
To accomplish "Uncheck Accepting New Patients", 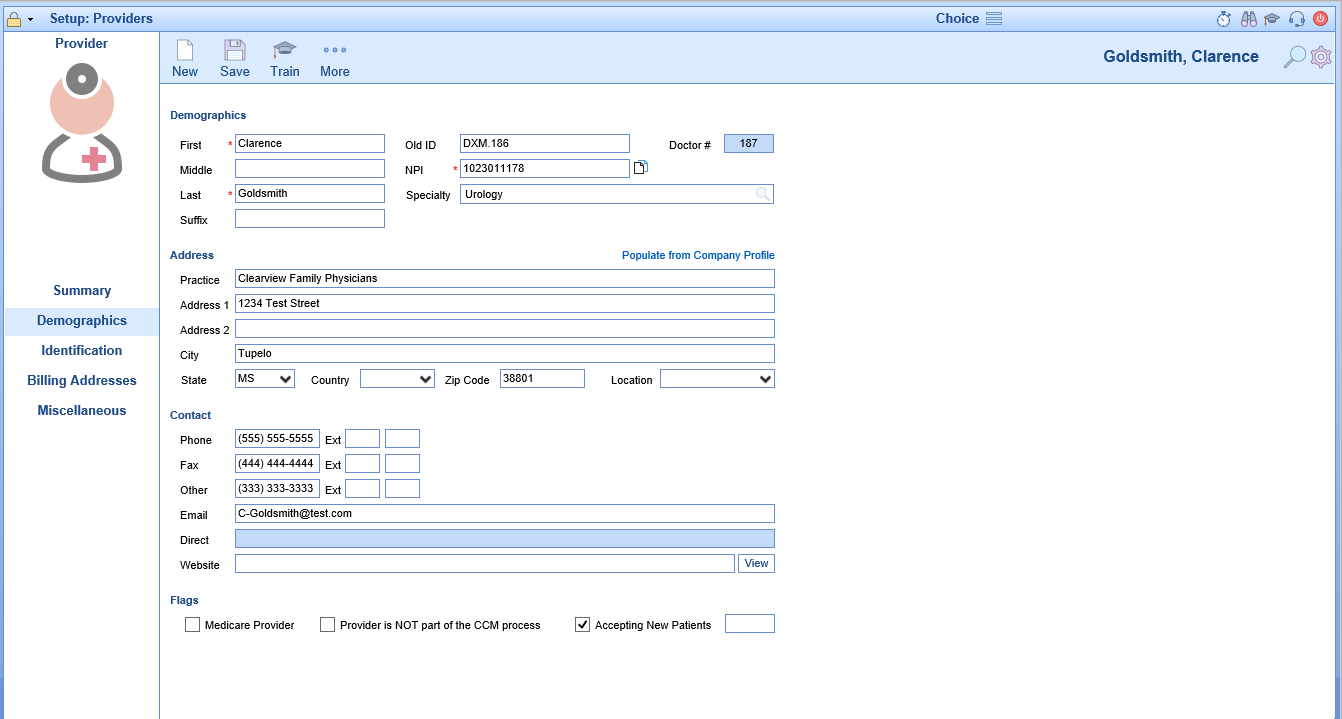I will pos(583,625).
